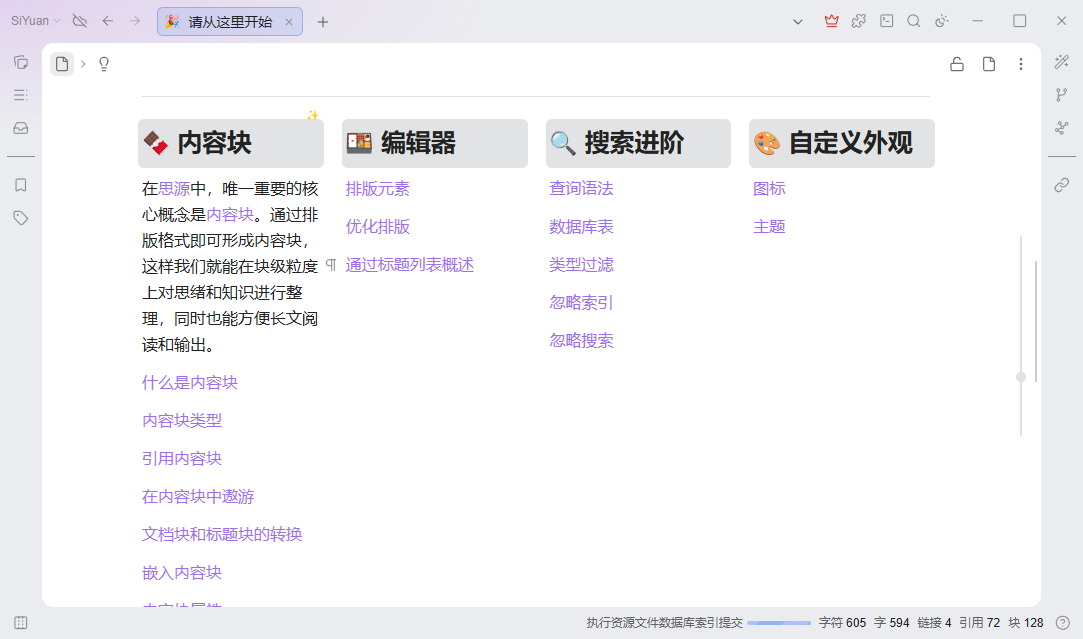Open the 引用内容块 link

(182, 459)
